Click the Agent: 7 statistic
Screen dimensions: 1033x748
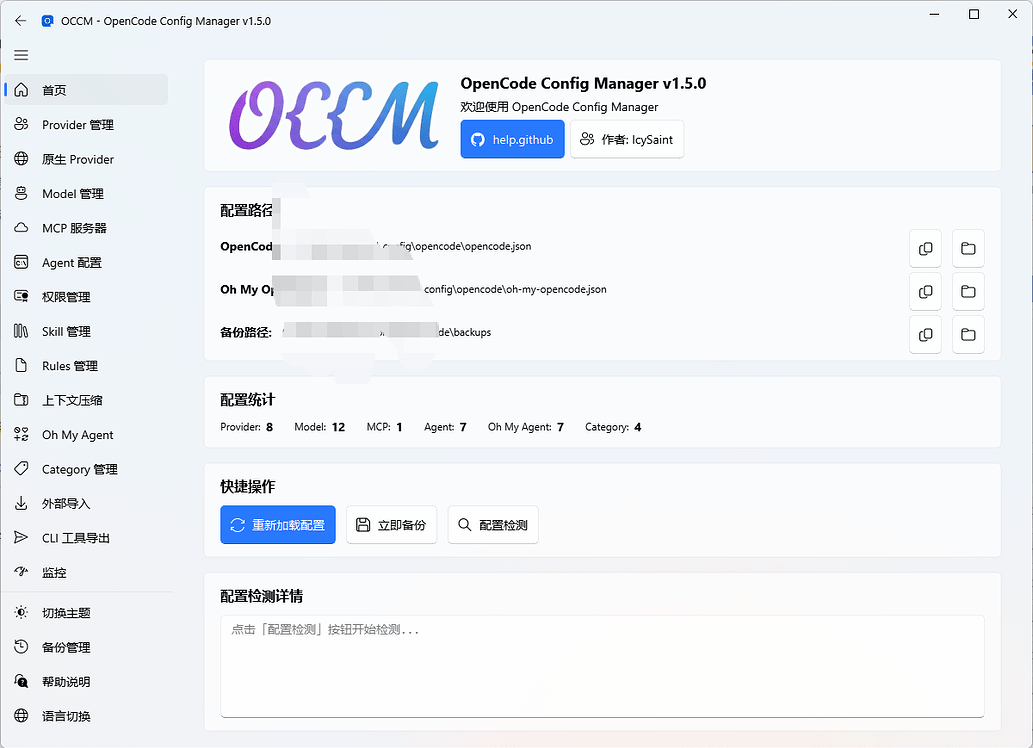(x=445, y=427)
